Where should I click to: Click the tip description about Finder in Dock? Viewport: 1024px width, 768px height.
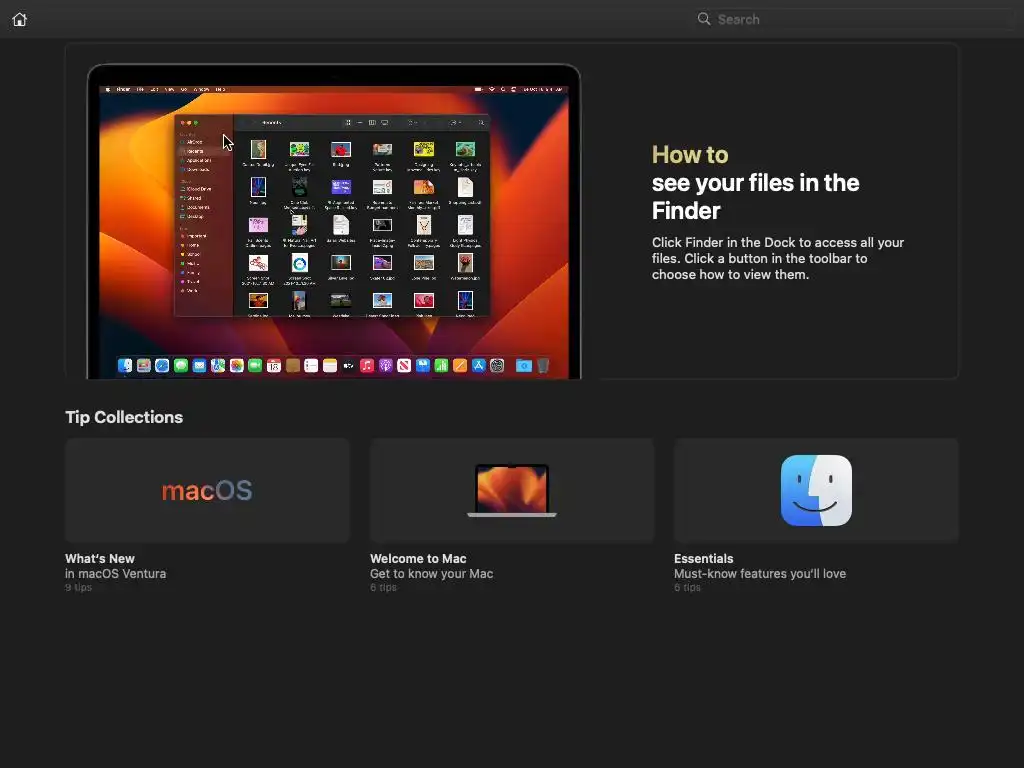pos(778,258)
